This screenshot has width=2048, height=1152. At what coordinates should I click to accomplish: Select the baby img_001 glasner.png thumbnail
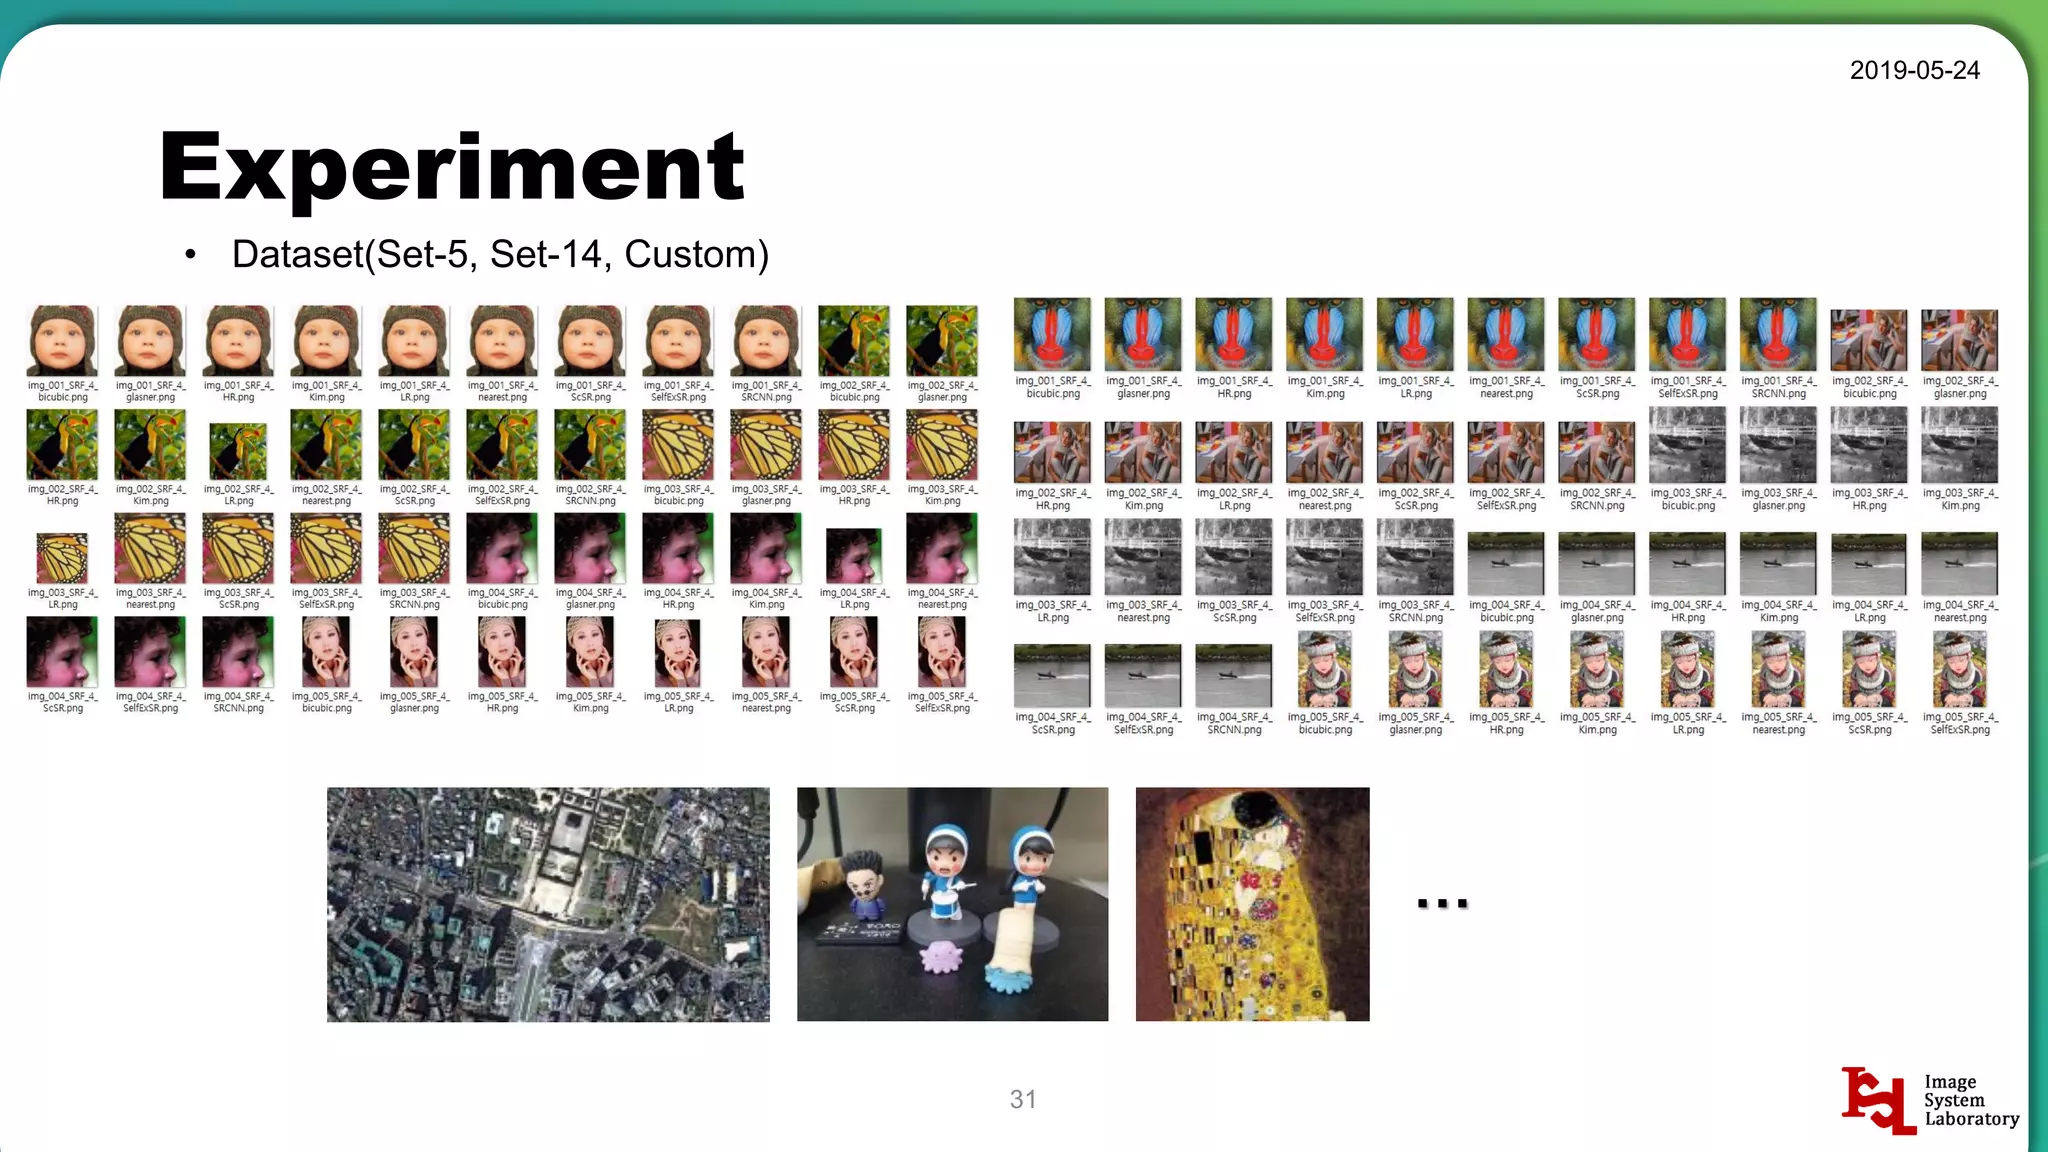click(150, 342)
